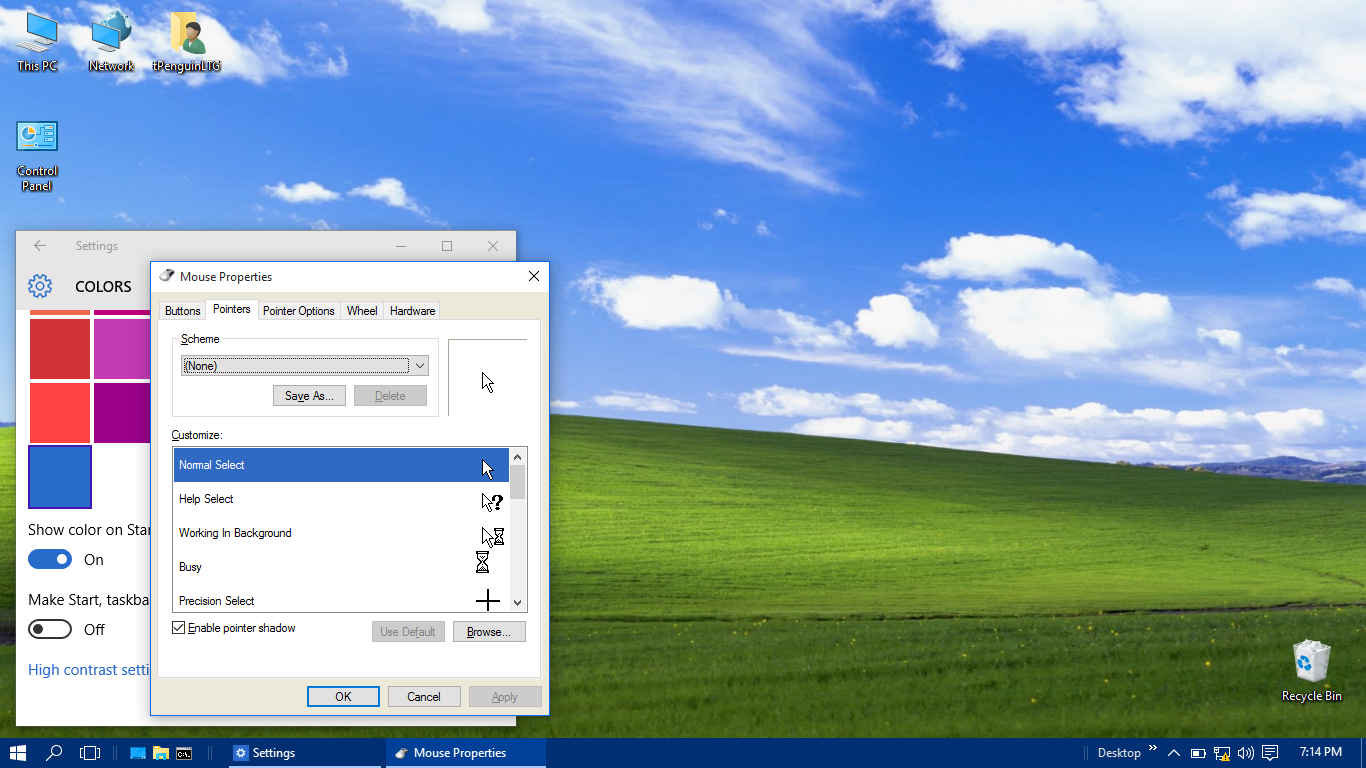
Task: Pick the orchid pink accent color swatch
Action: click(x=122, y=349)
